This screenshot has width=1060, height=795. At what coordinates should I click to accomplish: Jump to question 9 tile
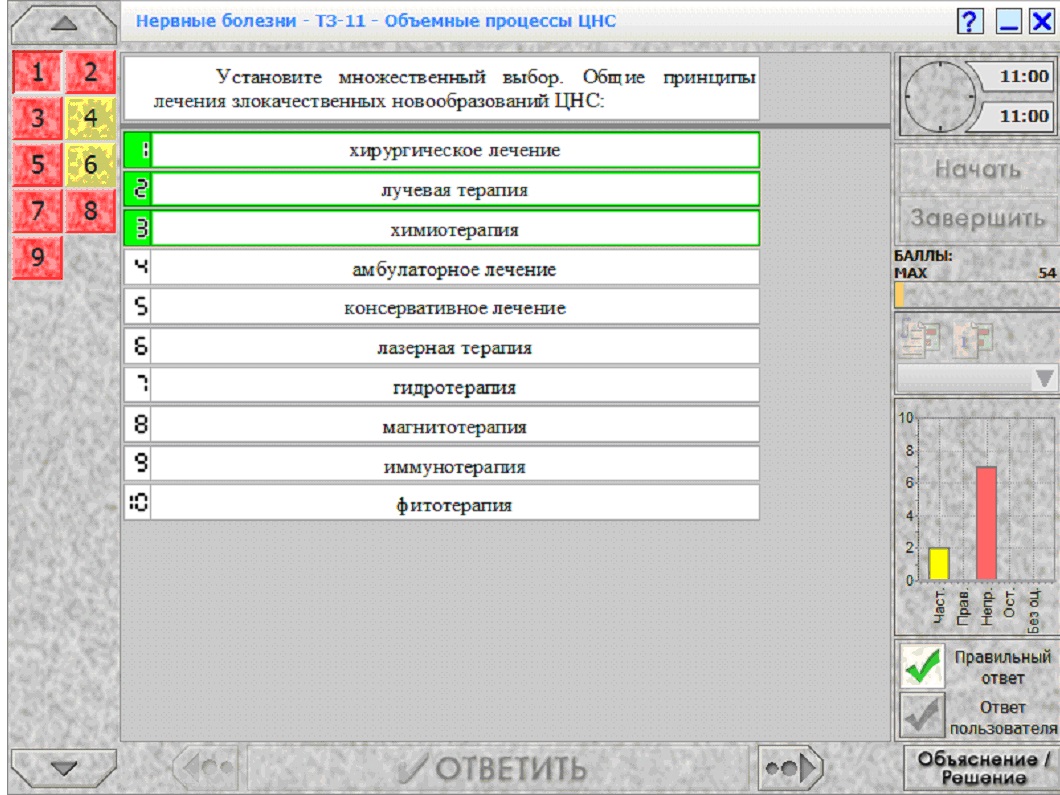point(37,257)
